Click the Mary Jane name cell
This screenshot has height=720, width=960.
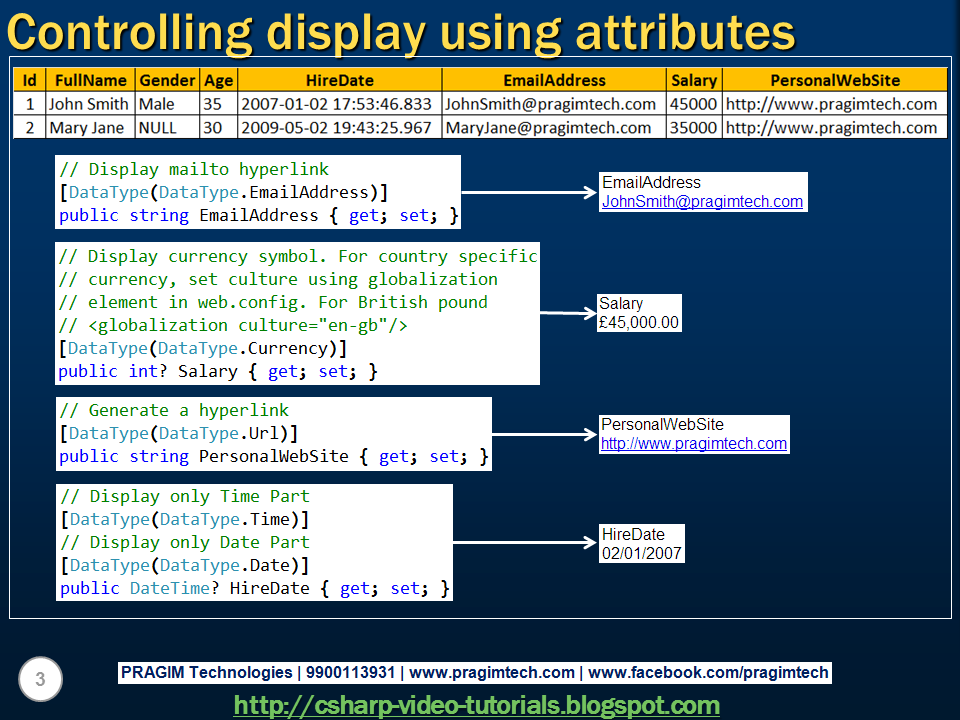click(91, 127)
